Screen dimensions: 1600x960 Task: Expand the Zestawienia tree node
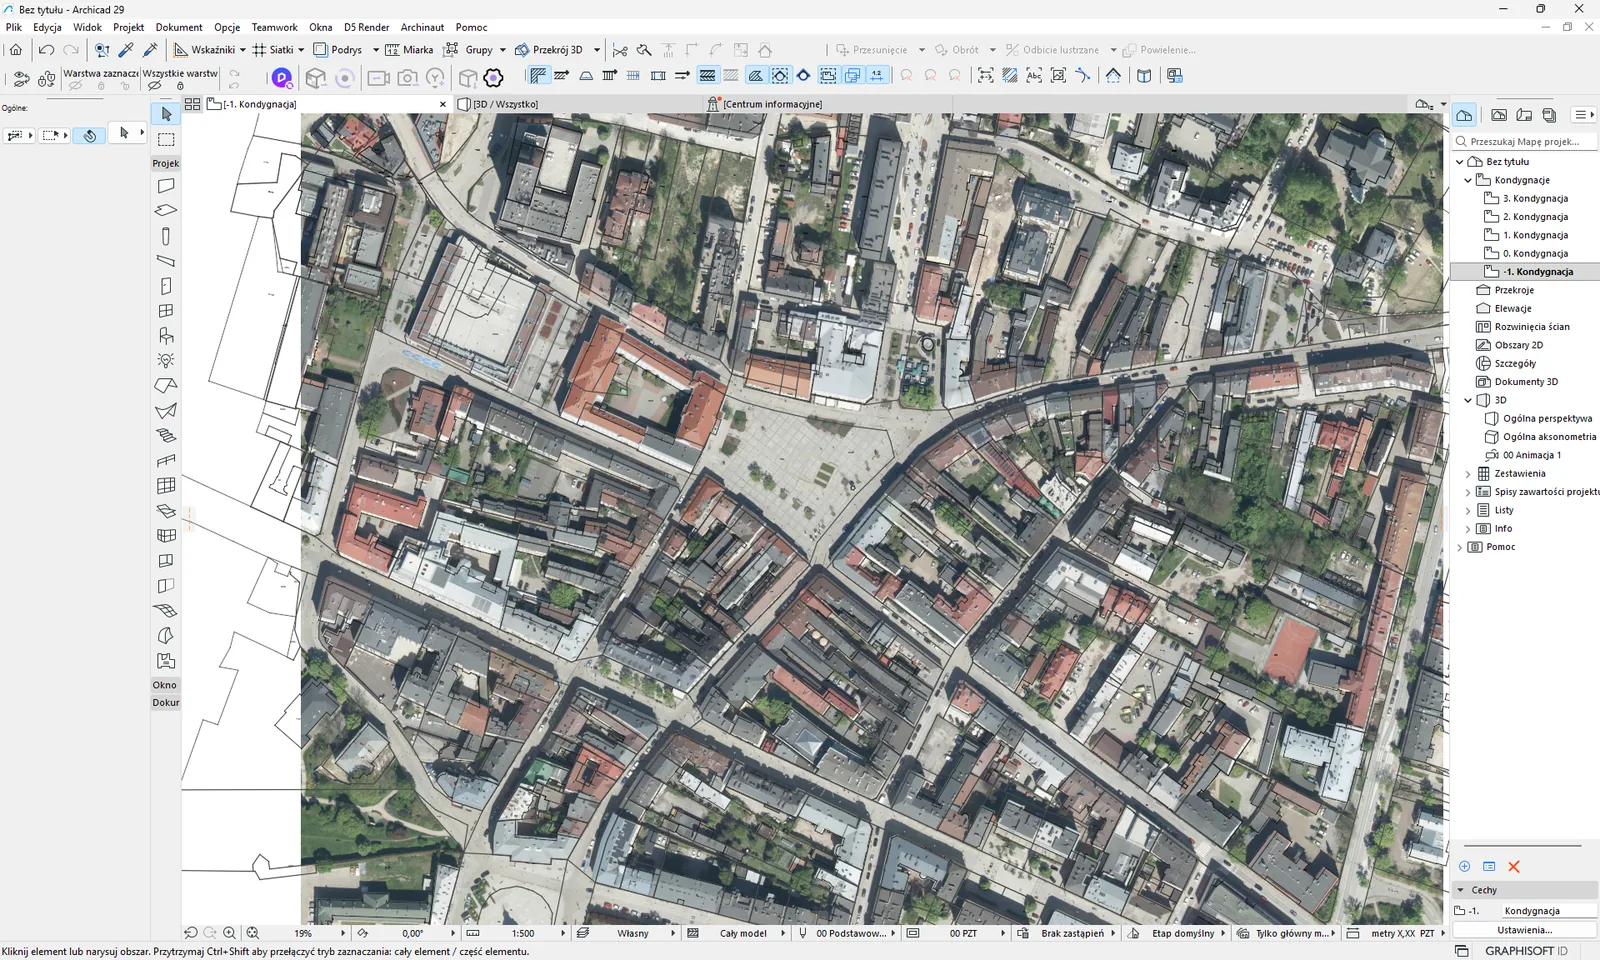[x=1468, y=474]
